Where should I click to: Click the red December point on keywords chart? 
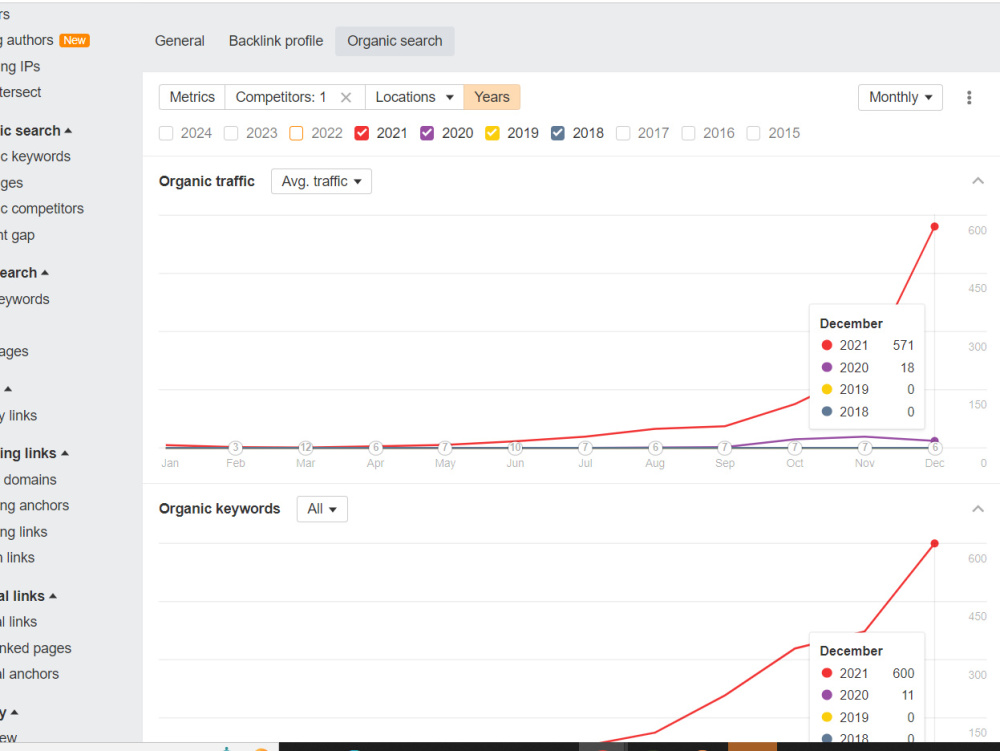point(934,544)
